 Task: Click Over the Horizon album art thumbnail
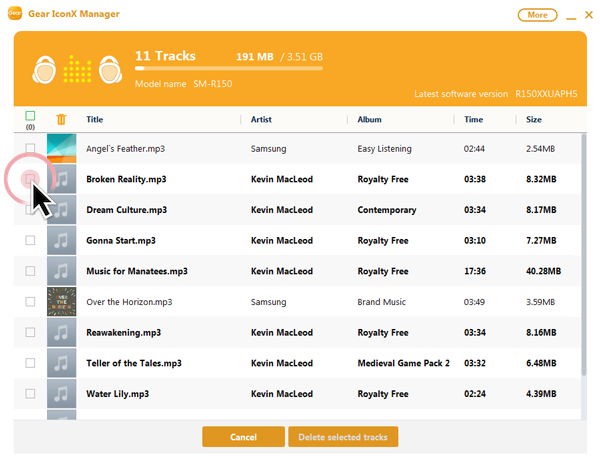pyautogui.click(x=61, y=302)
